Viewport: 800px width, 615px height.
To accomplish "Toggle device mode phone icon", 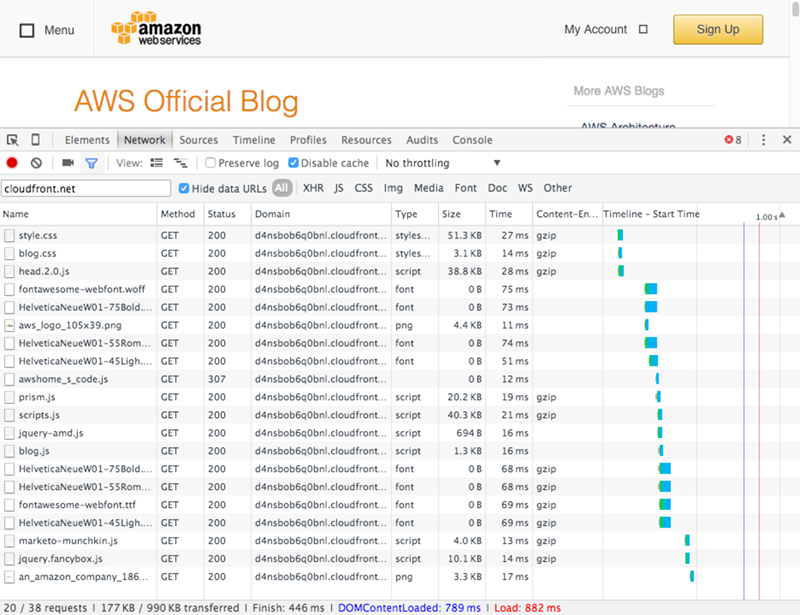I will [x=36, y=140].
